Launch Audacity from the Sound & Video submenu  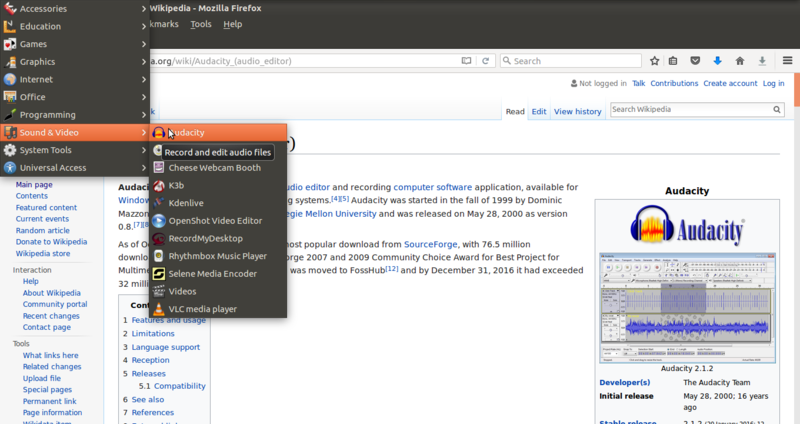coord(218,133)
